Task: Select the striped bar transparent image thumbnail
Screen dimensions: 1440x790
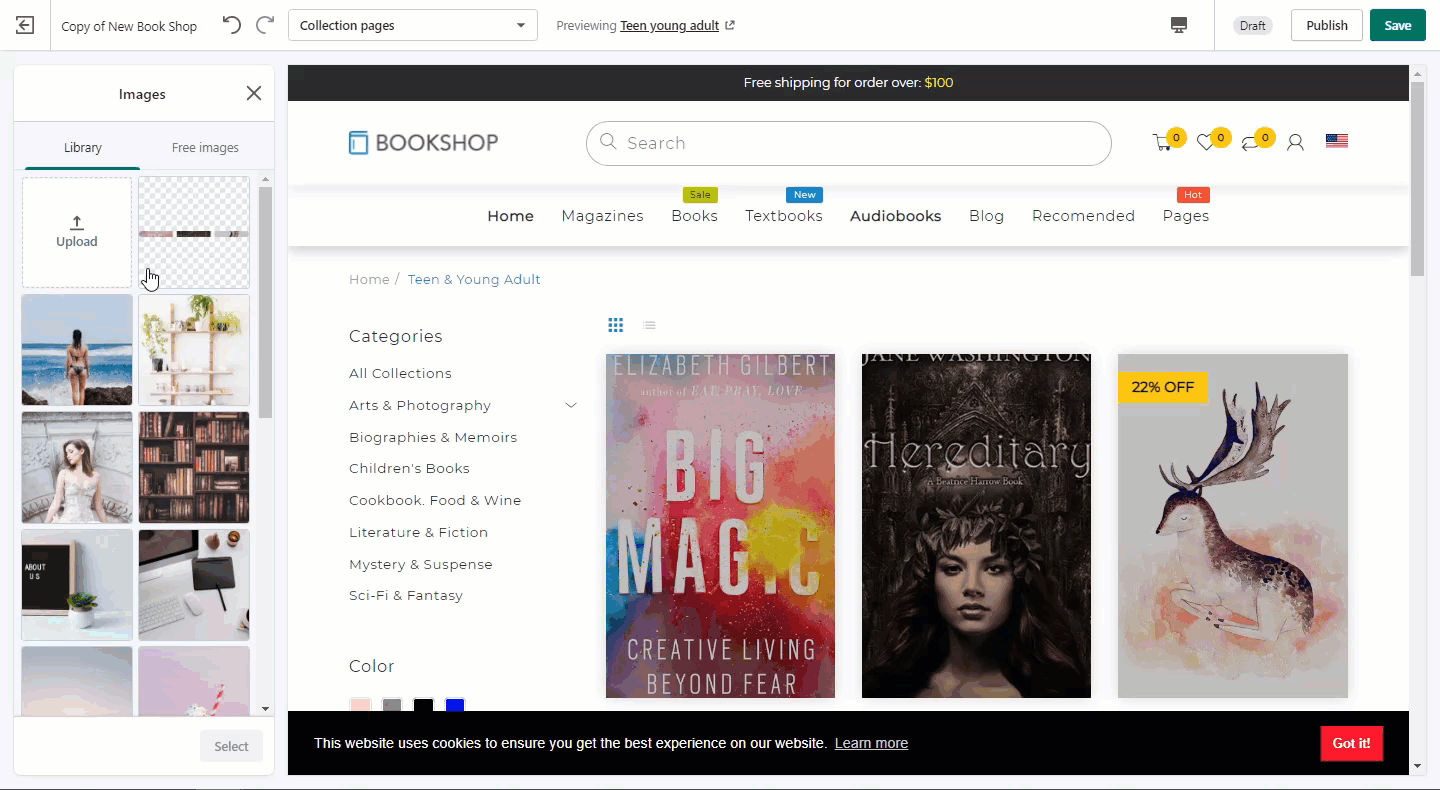Action: (194, 232)
